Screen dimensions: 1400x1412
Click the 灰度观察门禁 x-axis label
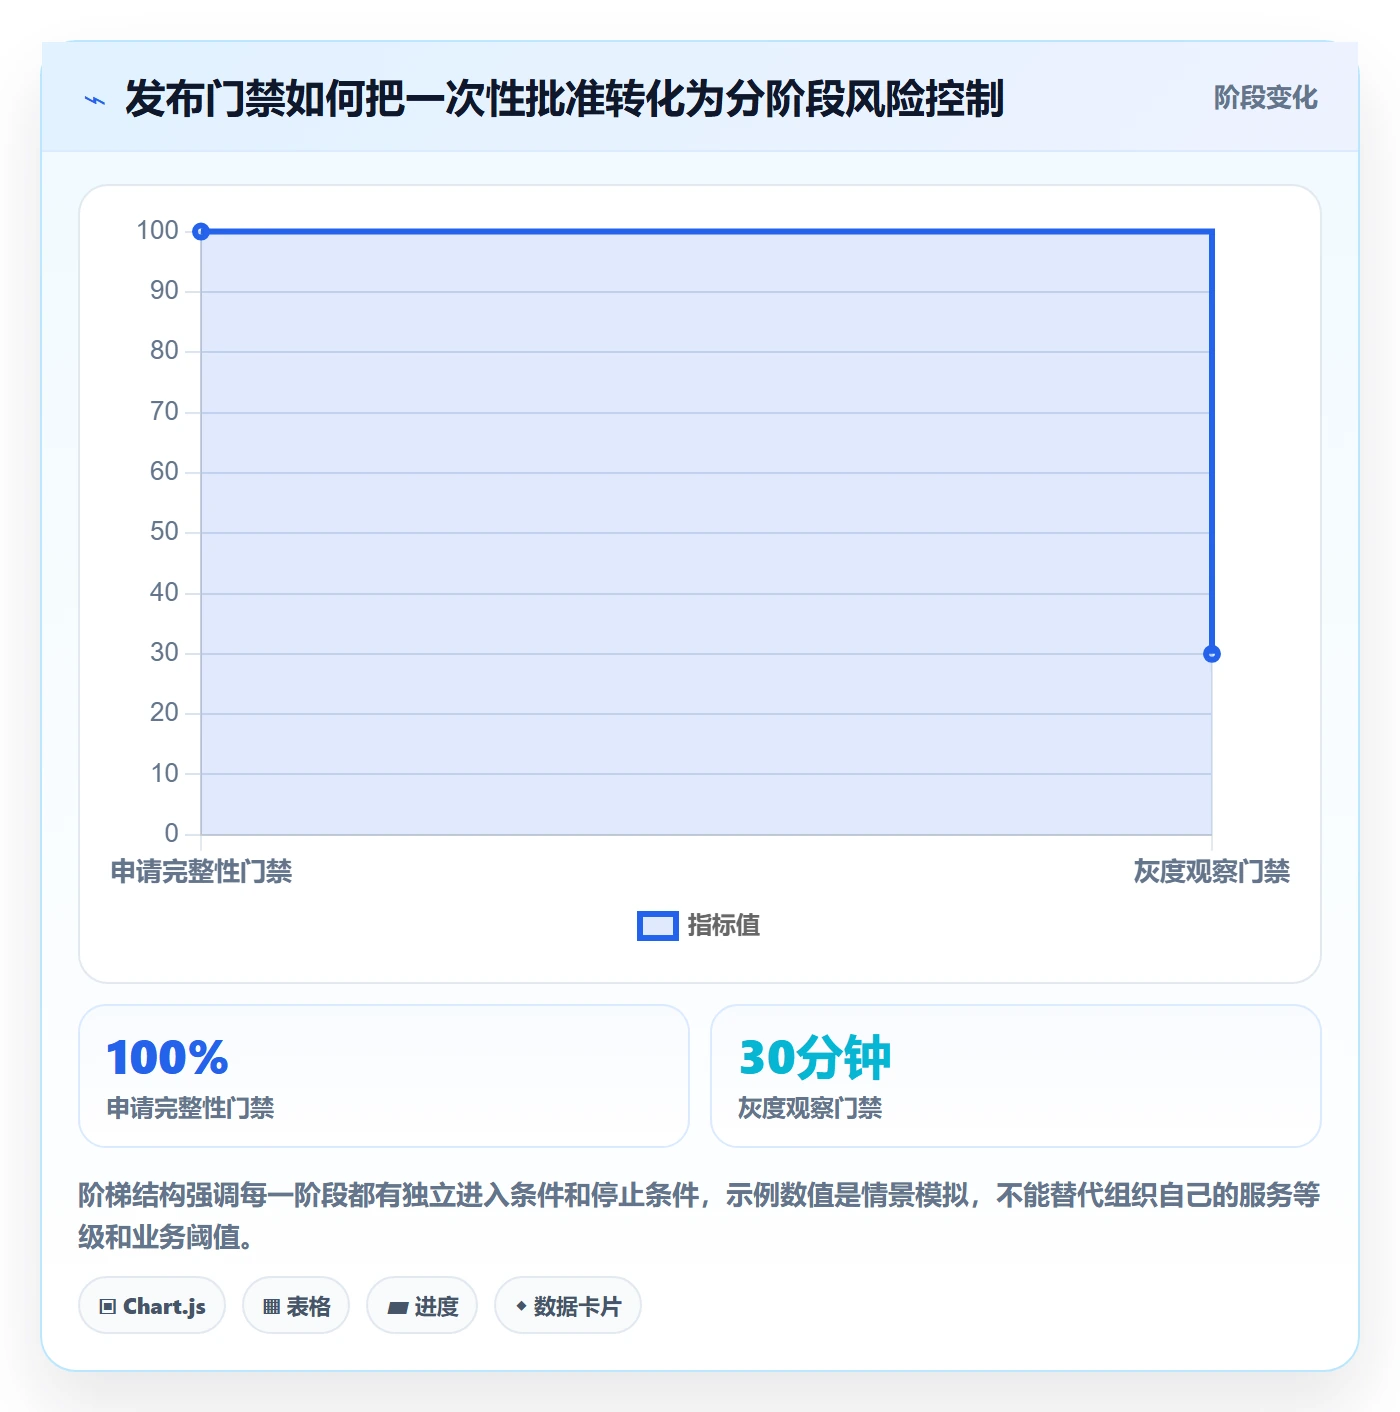[1211, 872]
